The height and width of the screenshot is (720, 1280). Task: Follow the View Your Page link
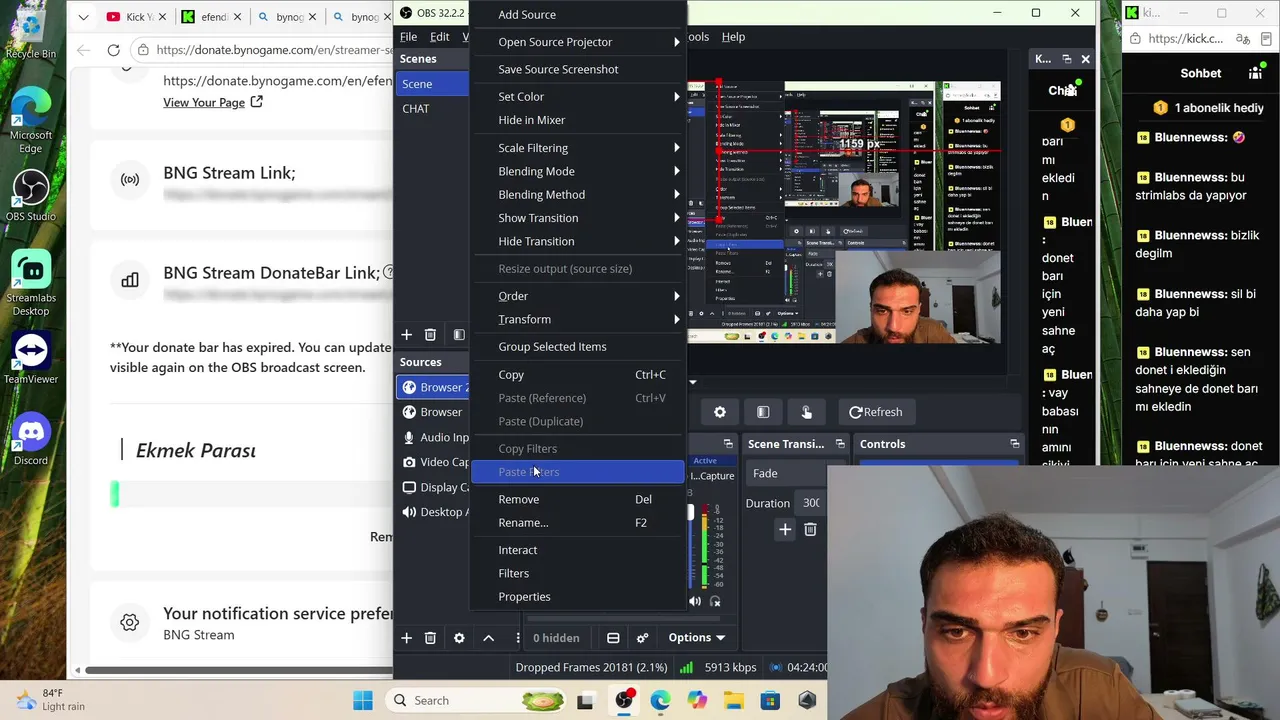point(204,102)
